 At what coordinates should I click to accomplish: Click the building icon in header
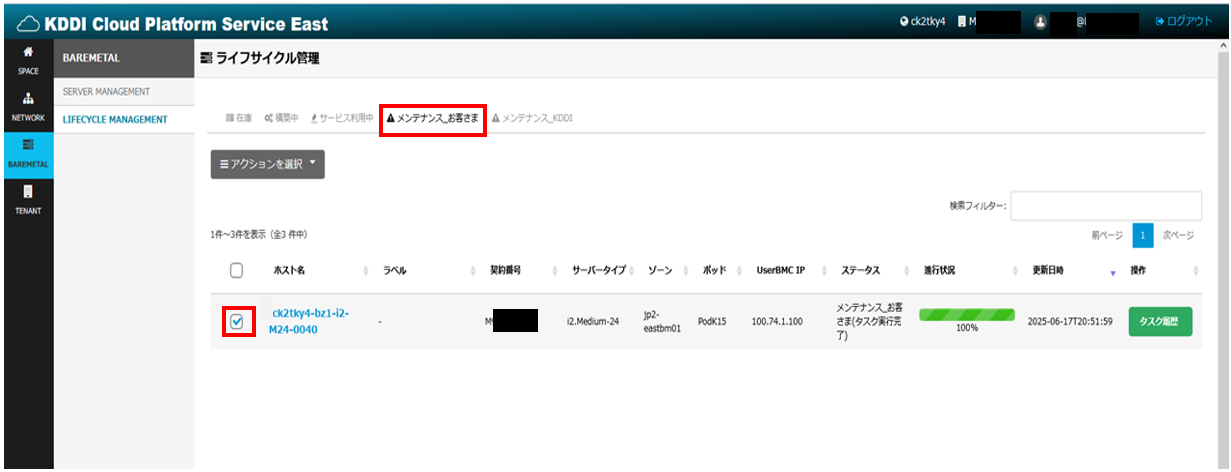tap(962, 21)
